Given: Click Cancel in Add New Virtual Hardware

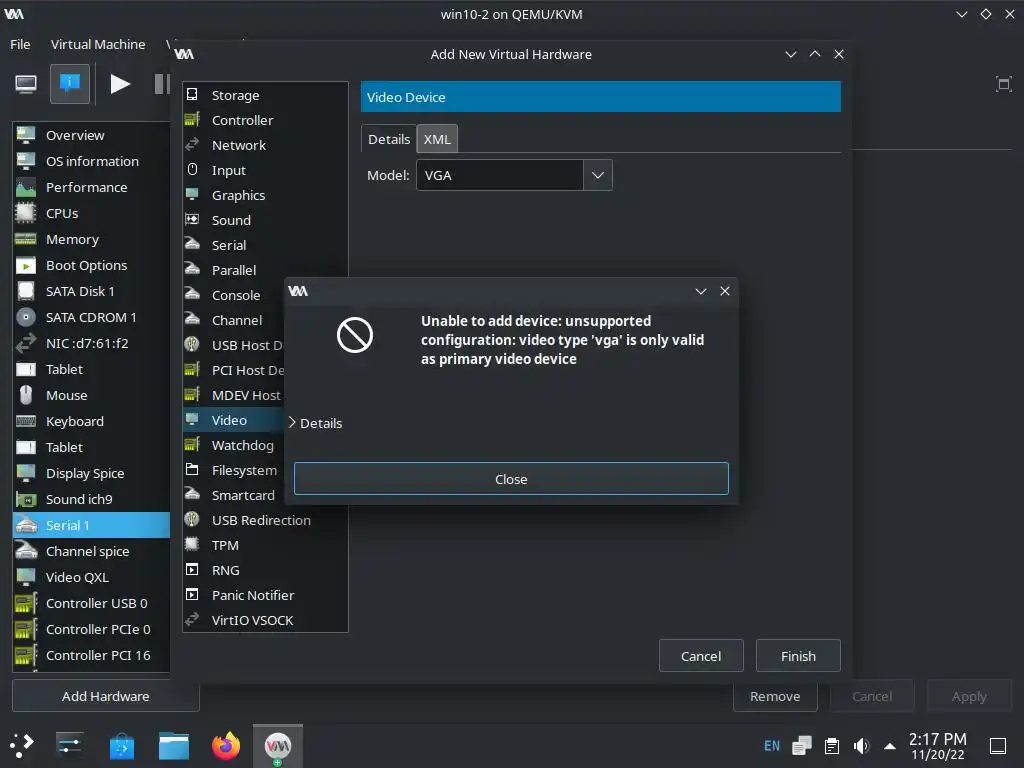Looking at the screenshot, I should pyautogui.click(x=701, y=656).
